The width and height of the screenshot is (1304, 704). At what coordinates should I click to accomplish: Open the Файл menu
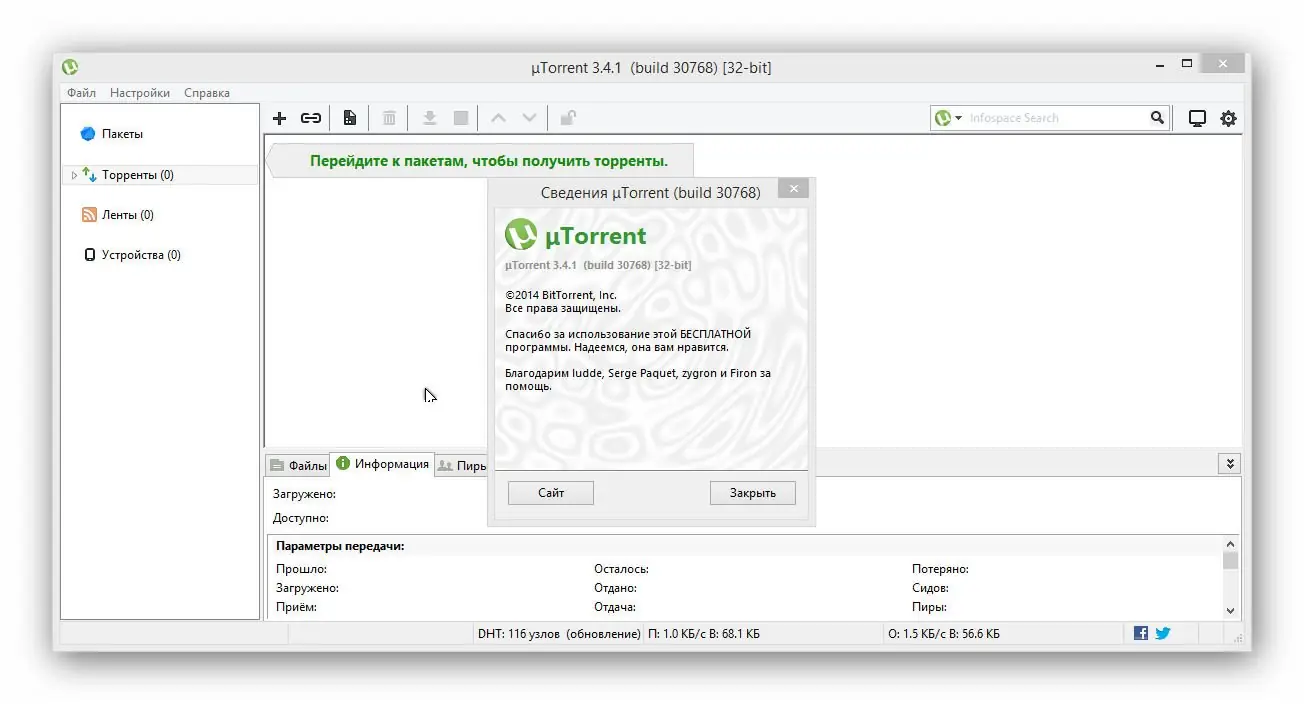(x=81, y=93)
